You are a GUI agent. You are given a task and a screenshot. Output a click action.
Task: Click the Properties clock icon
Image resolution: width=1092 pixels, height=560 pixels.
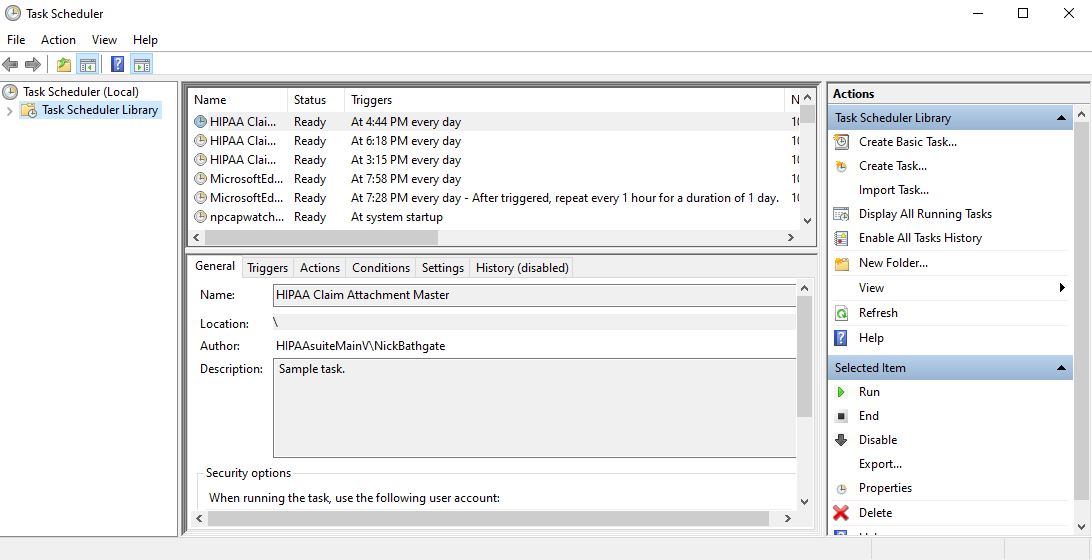tap(841, 489)
